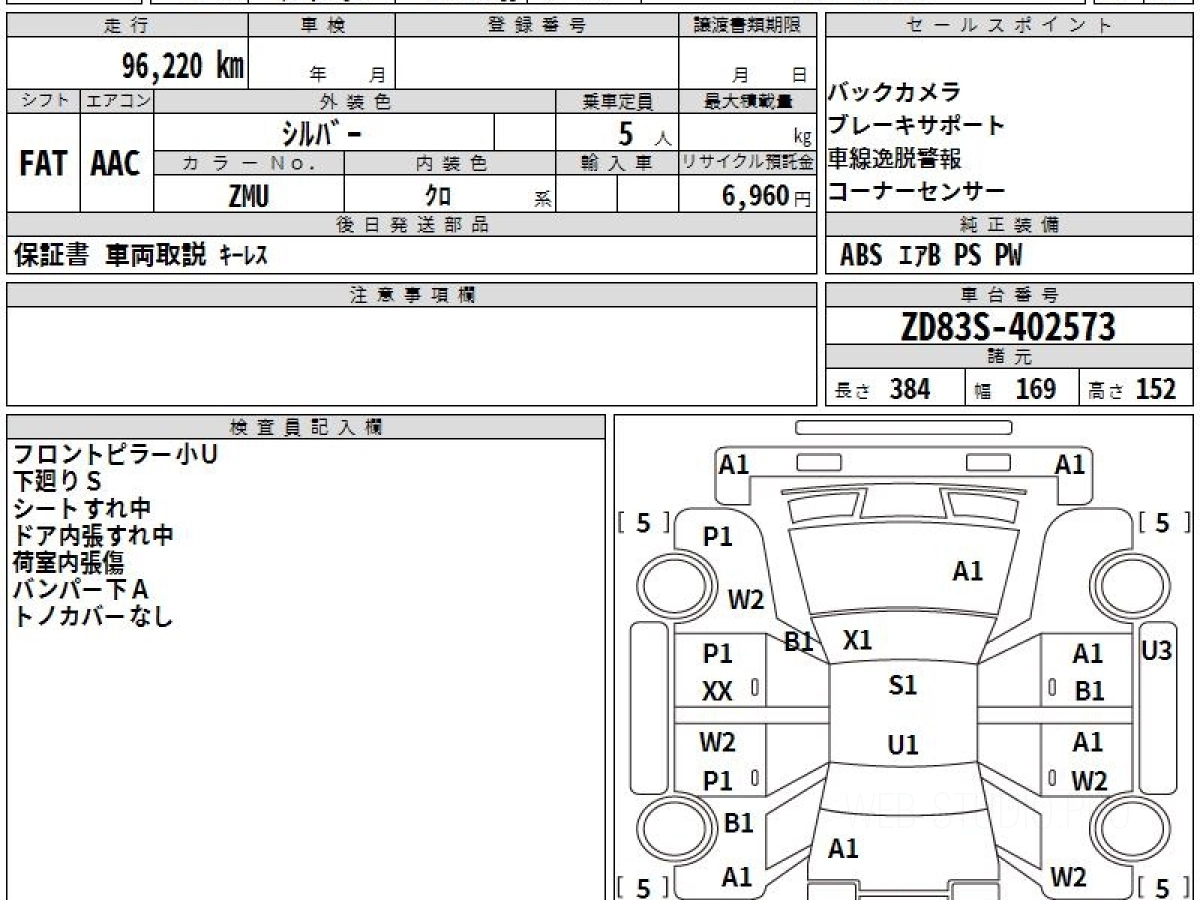
Task: Select the X1 mark on the diagram
Action: (x=857, y=640)
